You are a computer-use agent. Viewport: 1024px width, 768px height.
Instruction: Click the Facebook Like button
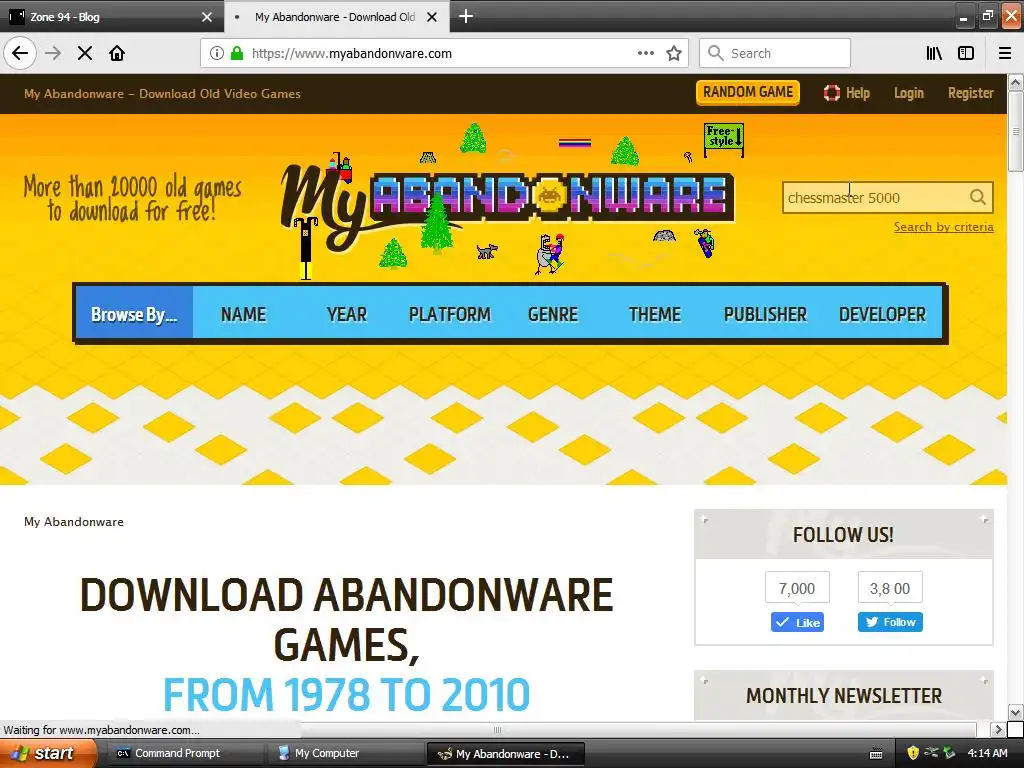[x=797, y=622]
